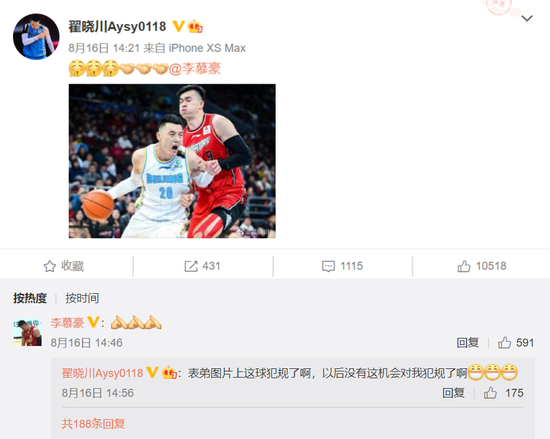Viewport: 550px width, 439px height.
Task: Open the 翟晓川Aysy0118 username in the post header
Action: pyautogui.click(x=117, y=27)
